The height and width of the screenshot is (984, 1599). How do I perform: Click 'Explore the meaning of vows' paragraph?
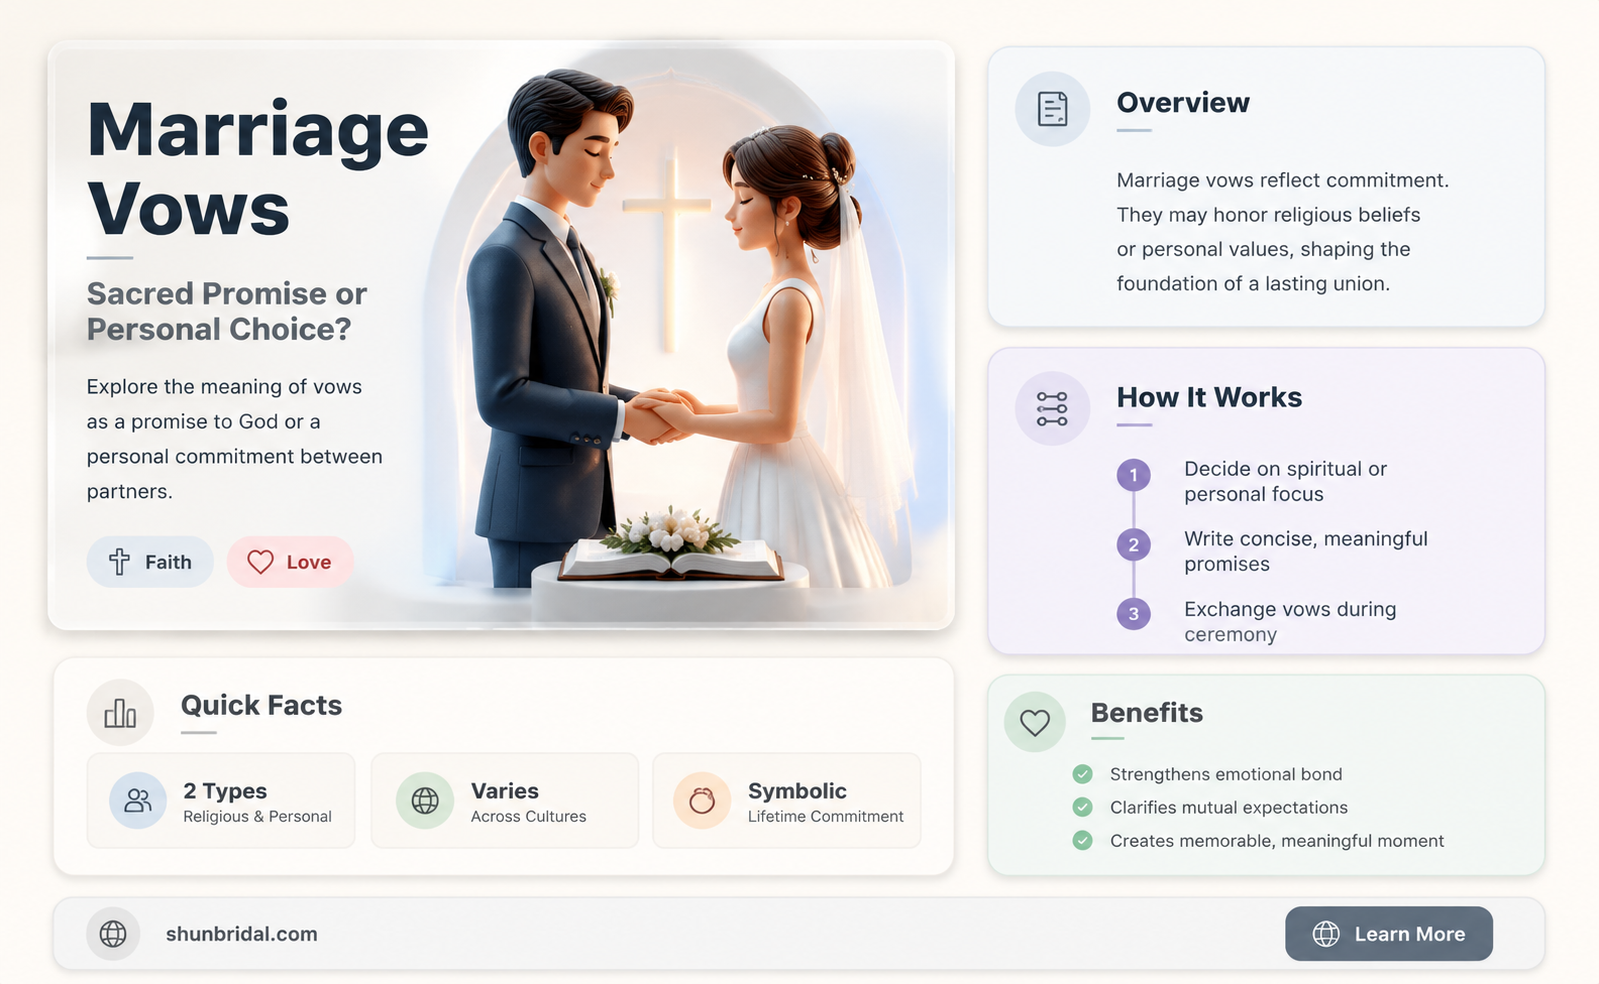[x=235, y=439]
